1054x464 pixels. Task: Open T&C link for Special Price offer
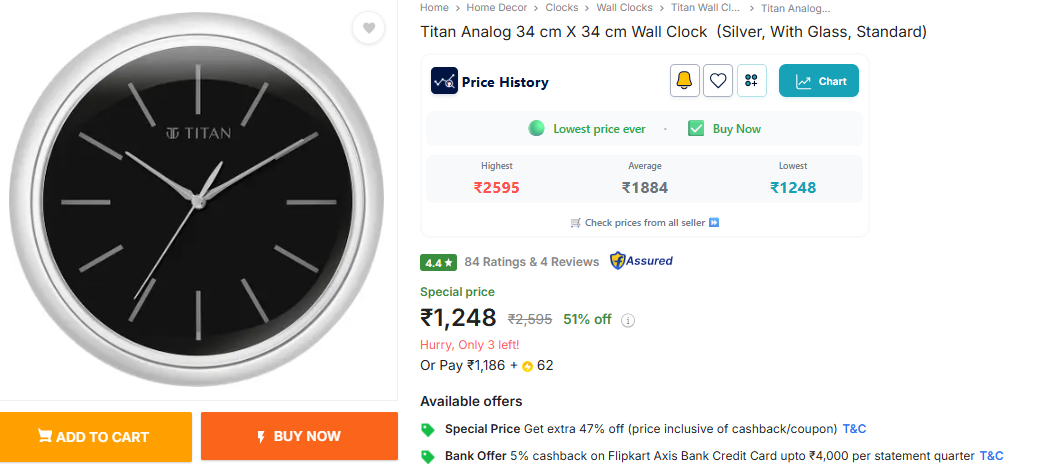(854, 429)
